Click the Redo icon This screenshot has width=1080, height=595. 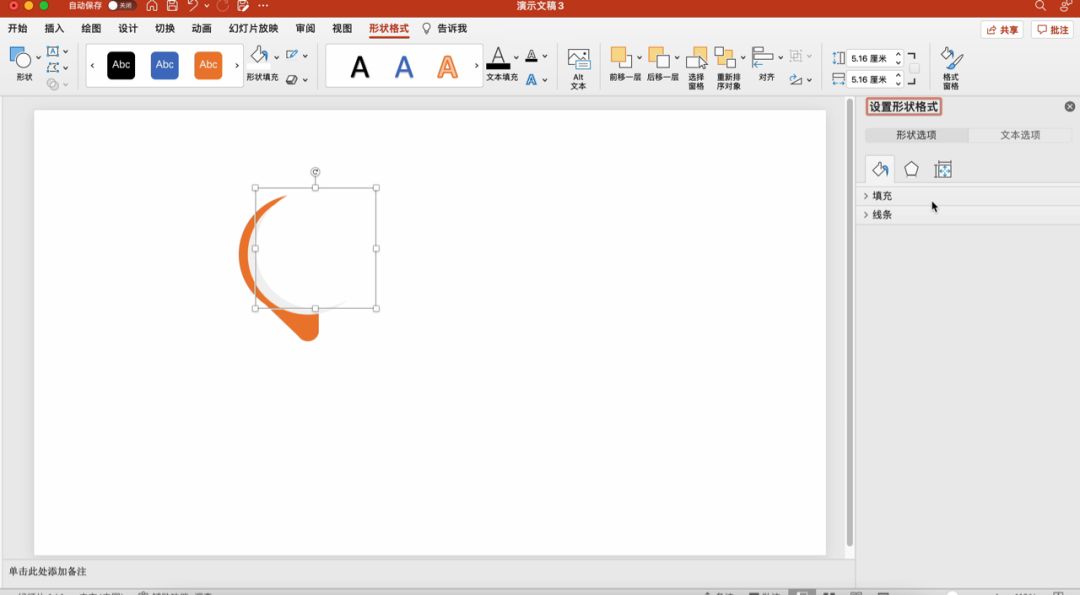point(222,6)
